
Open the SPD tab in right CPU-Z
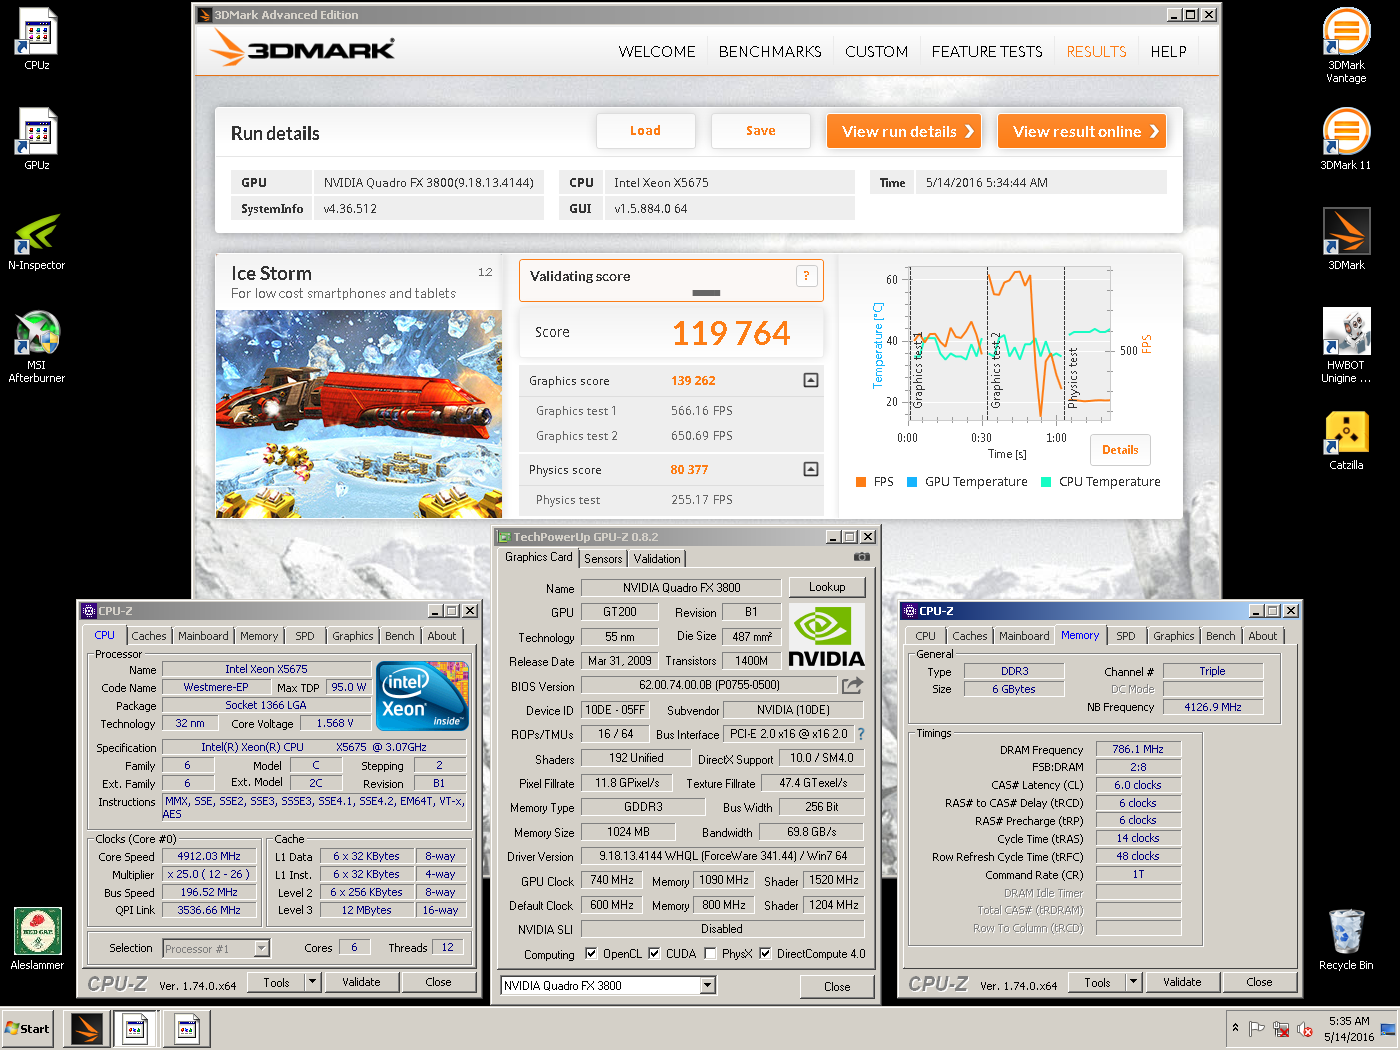1126,636
